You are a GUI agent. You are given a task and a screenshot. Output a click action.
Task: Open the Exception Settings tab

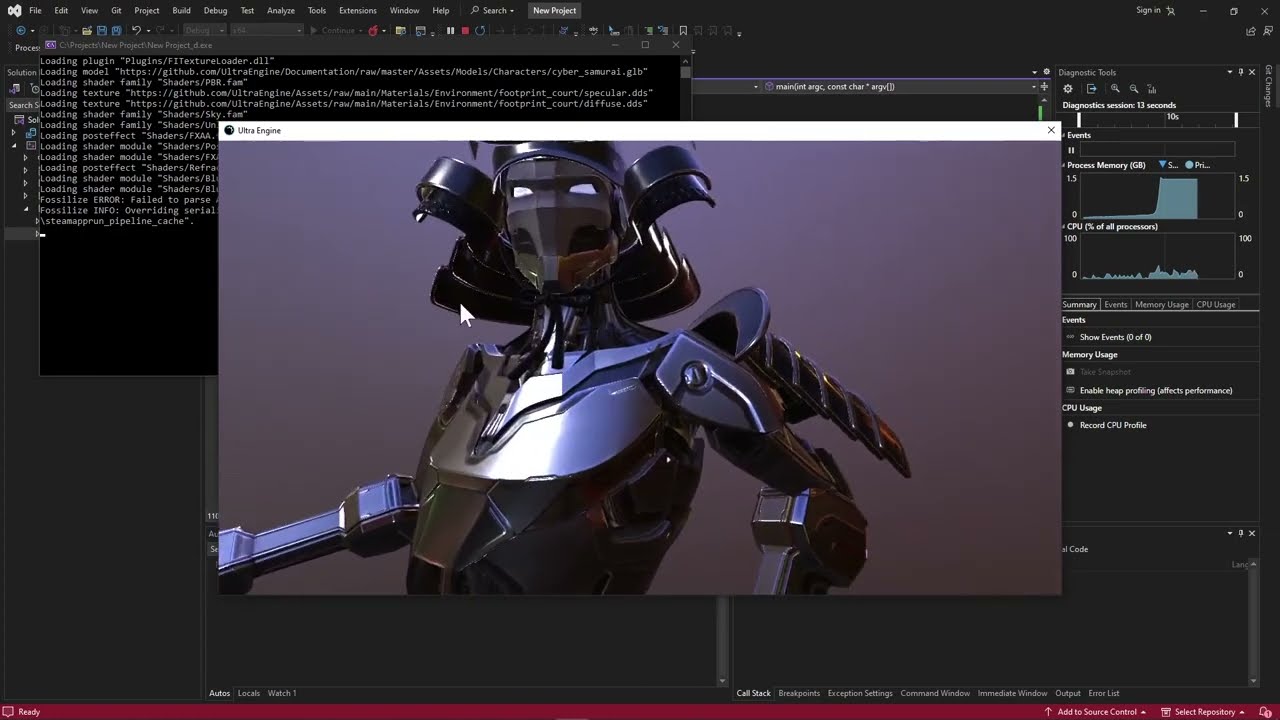pos(860,693)
